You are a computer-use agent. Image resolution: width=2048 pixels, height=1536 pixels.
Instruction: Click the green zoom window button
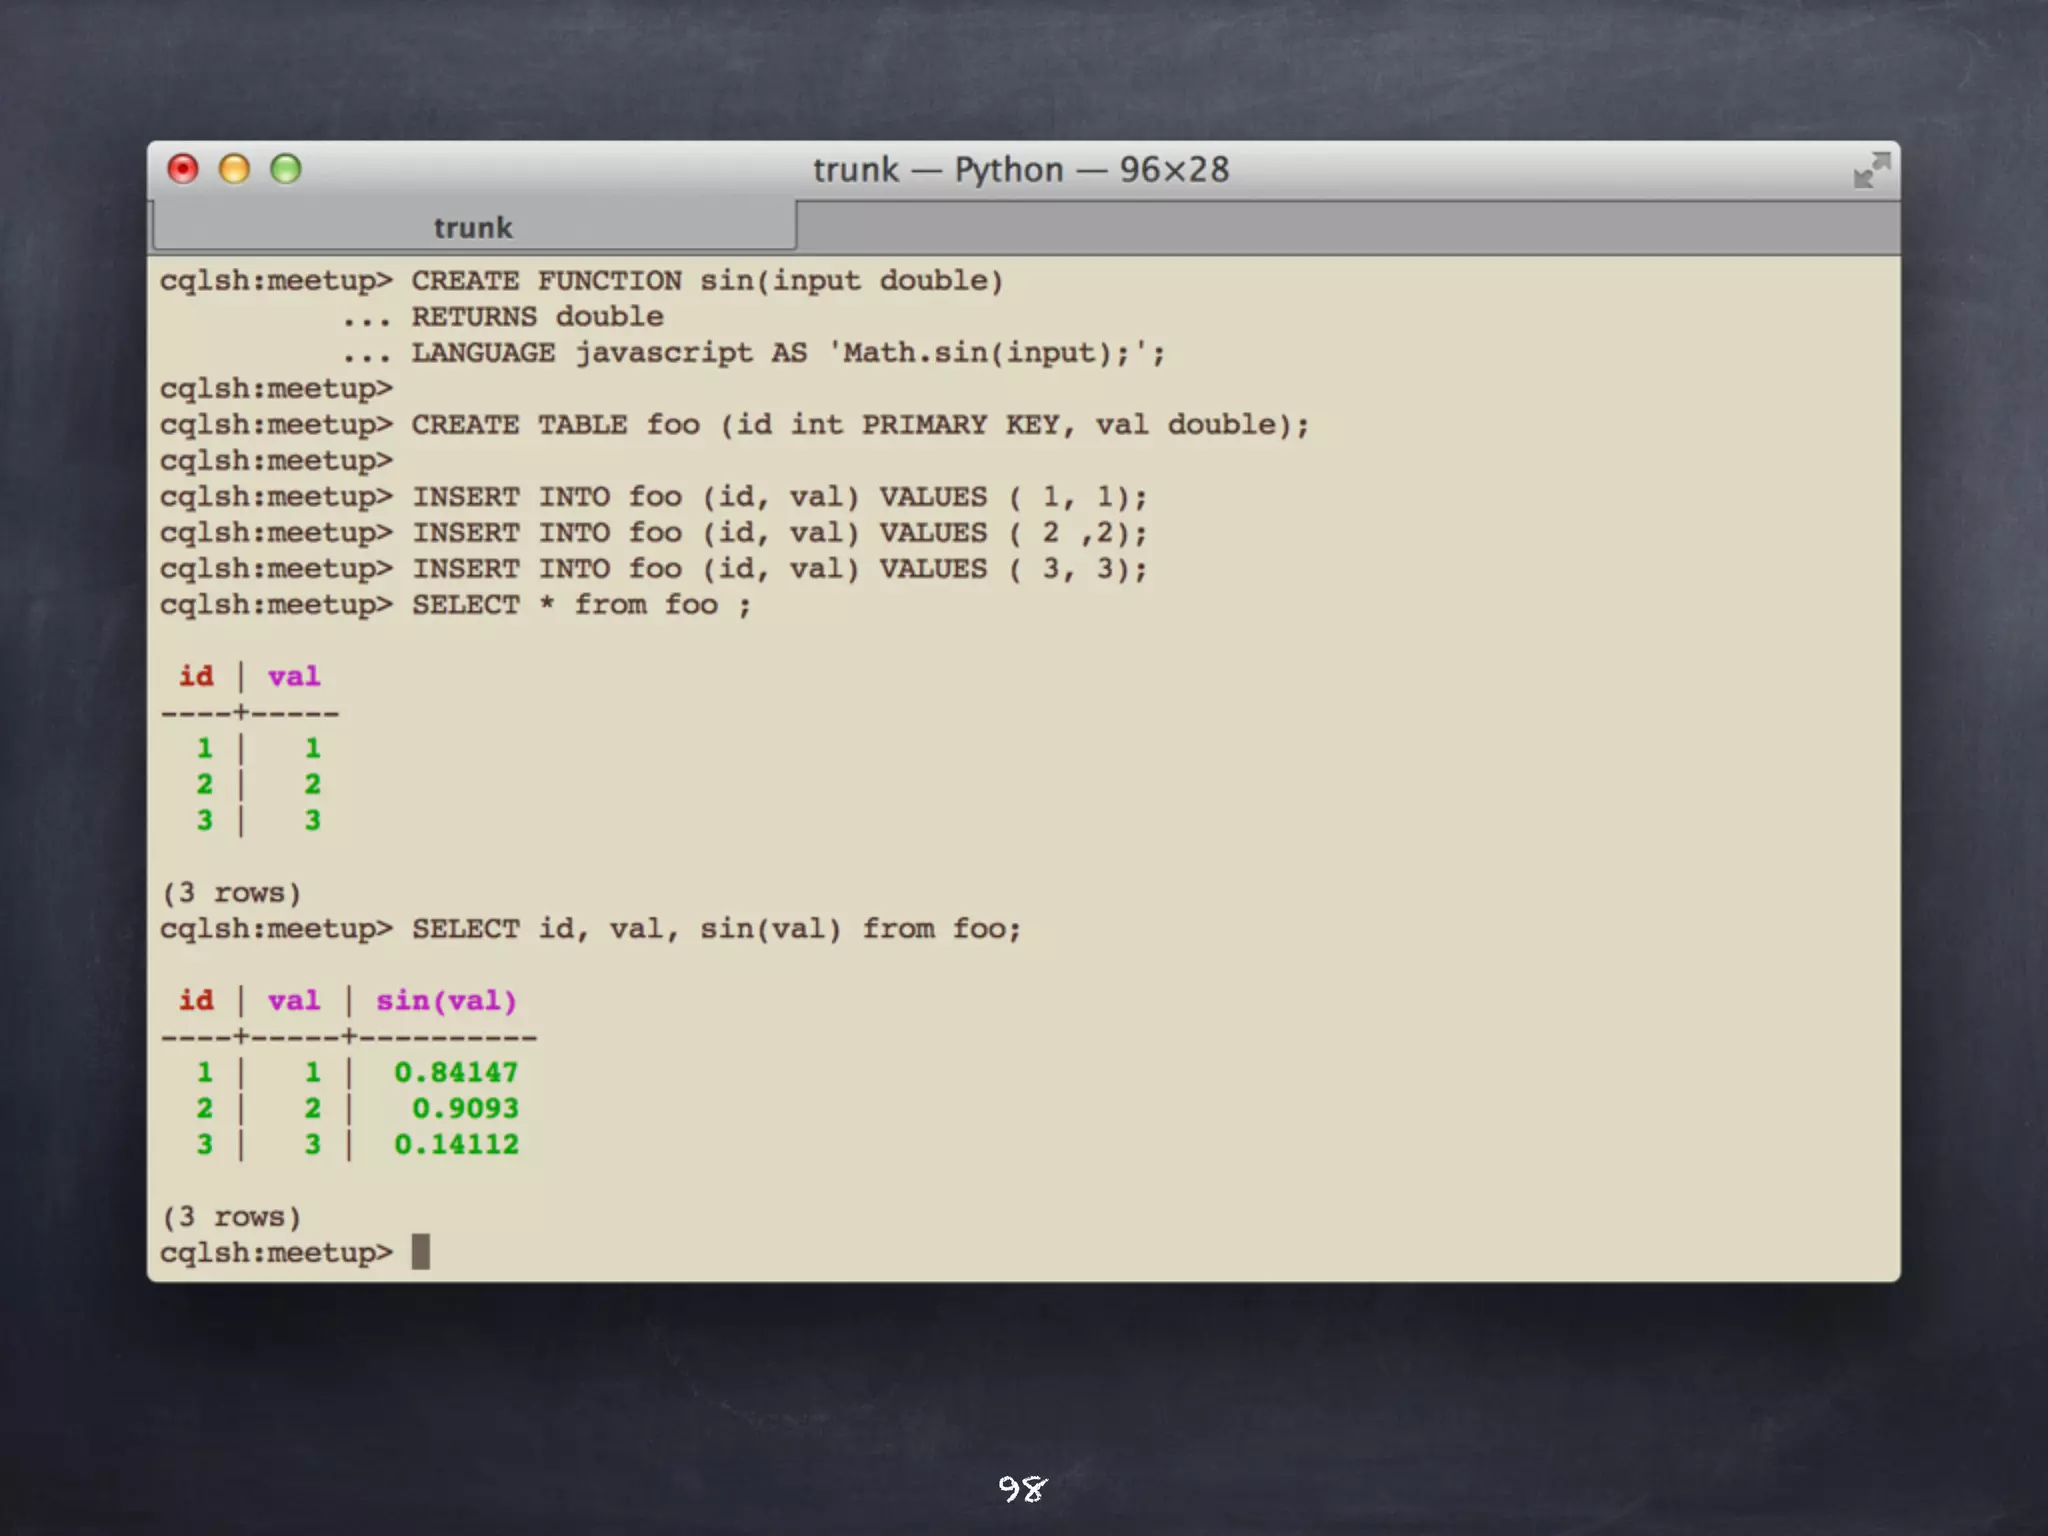[x=286, y=169]
